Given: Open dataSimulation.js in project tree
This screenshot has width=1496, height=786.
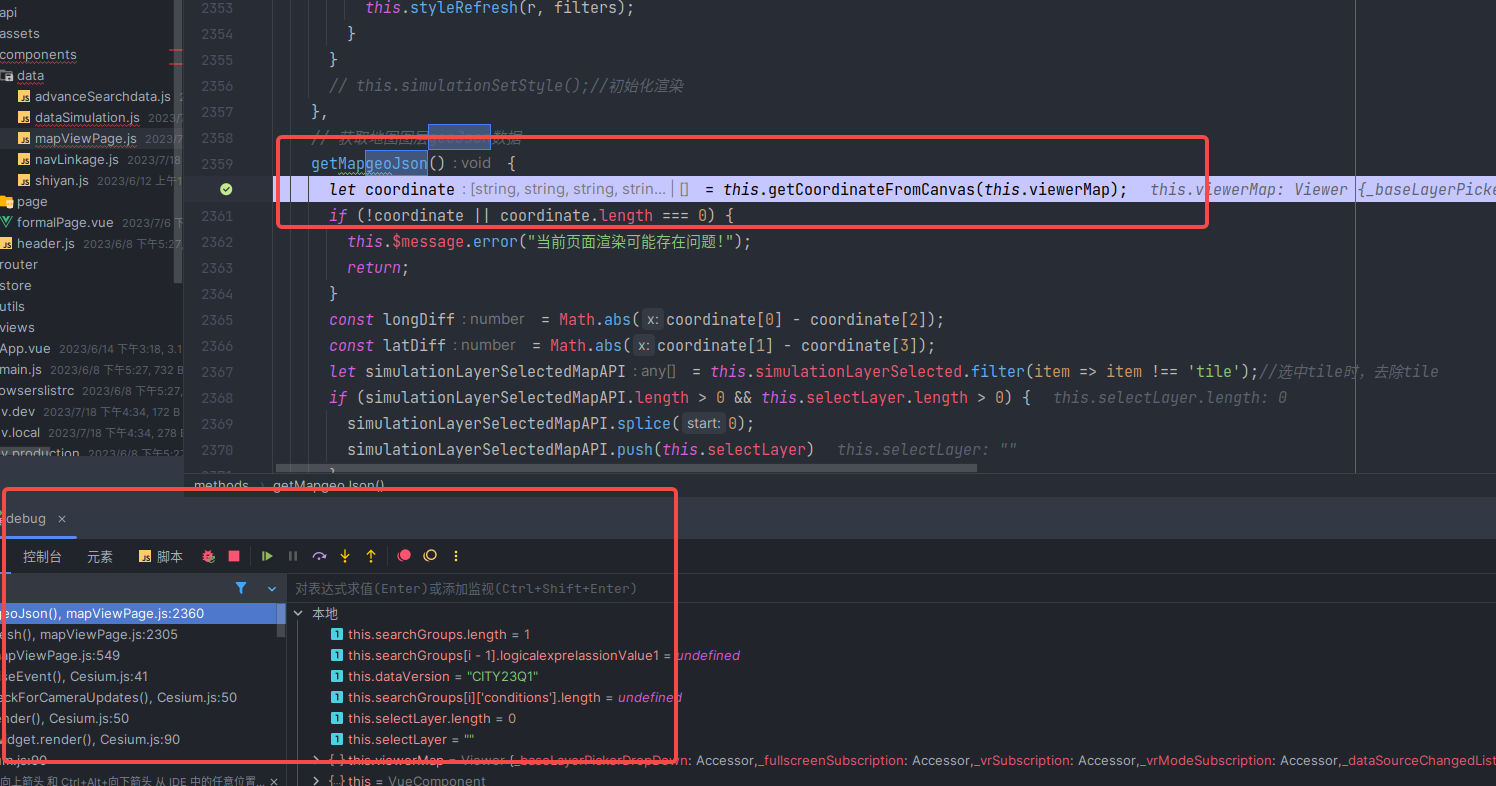Looking at the screenshot, I should point(87,118).
